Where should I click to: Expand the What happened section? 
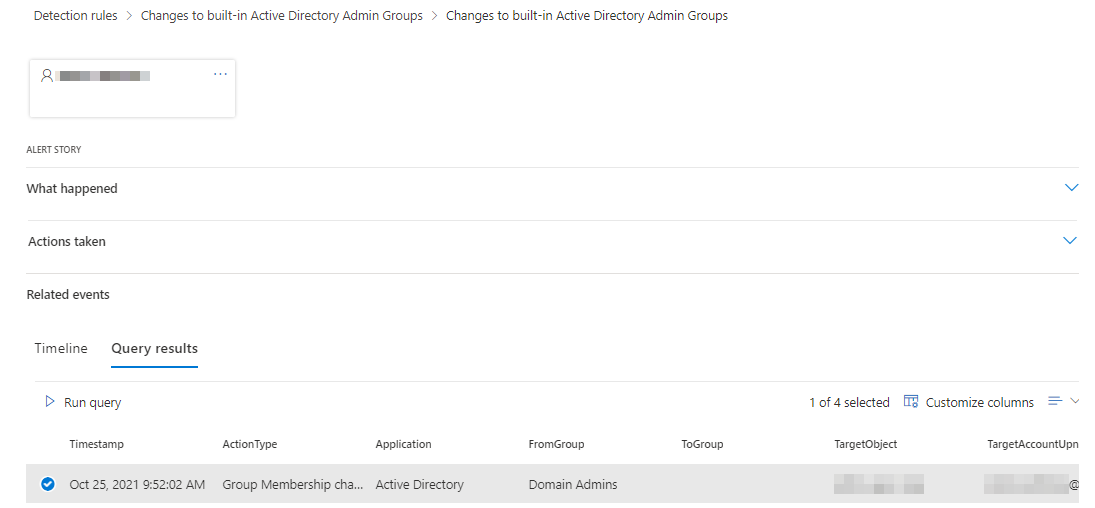tap(1072, 188)
